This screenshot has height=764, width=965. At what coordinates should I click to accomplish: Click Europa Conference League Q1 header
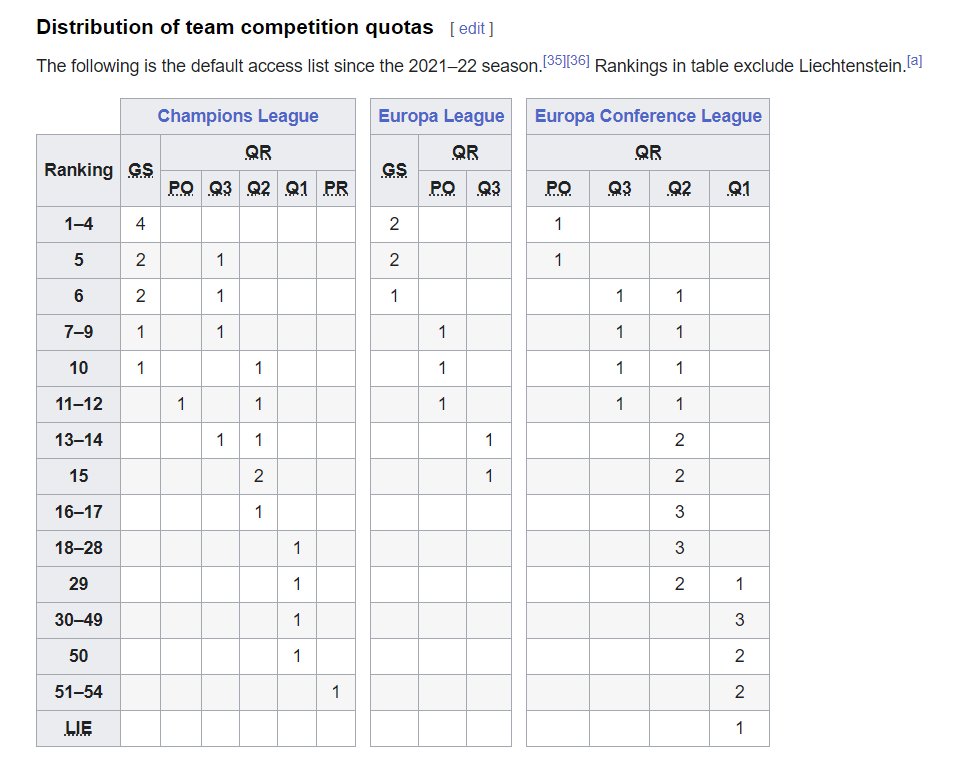click(x=739, y=188)
